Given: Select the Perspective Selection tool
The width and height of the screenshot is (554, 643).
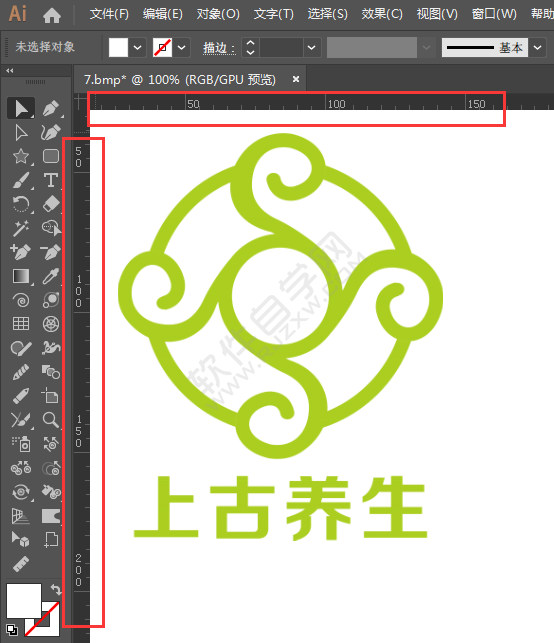Looking at the screenshot, I should [x=21, y=540].
